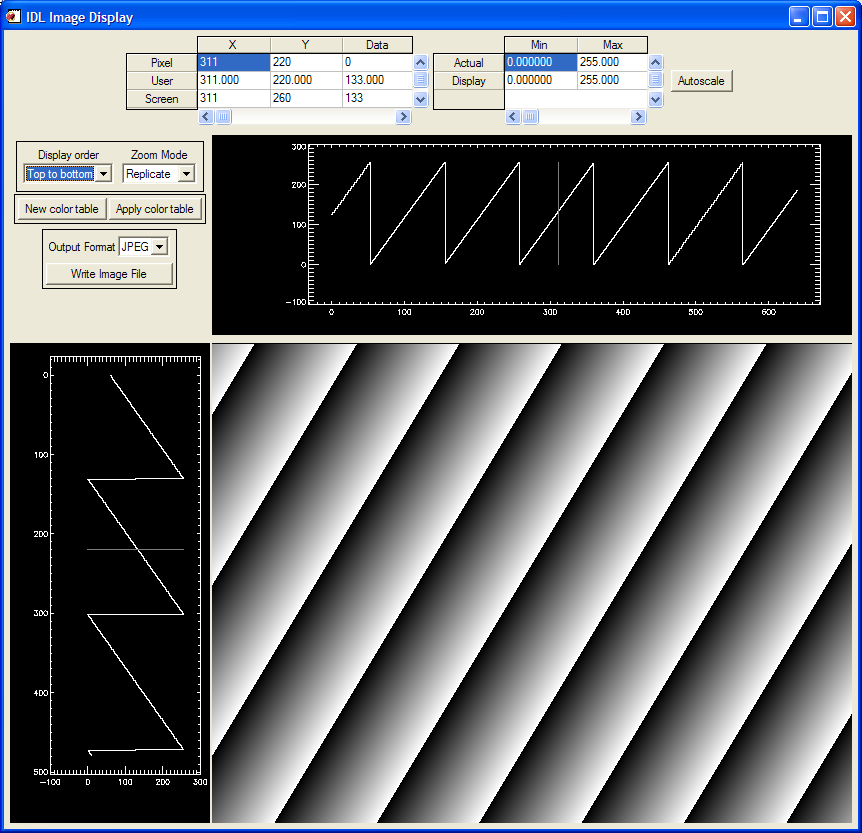Click the New color table button

coord(60,208)
